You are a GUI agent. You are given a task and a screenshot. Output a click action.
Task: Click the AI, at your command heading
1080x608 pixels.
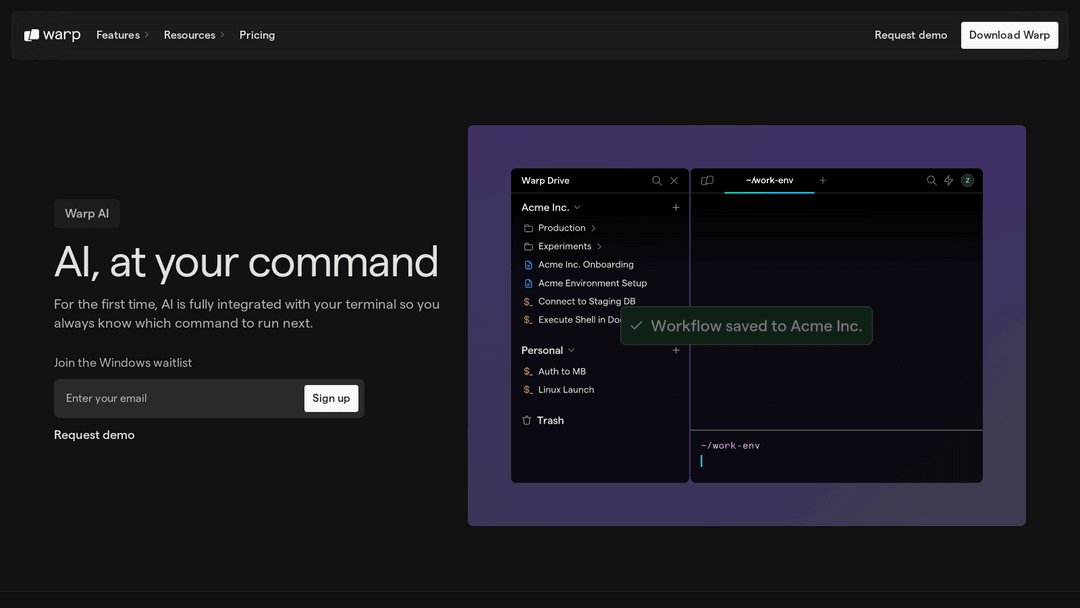[246, 262]
